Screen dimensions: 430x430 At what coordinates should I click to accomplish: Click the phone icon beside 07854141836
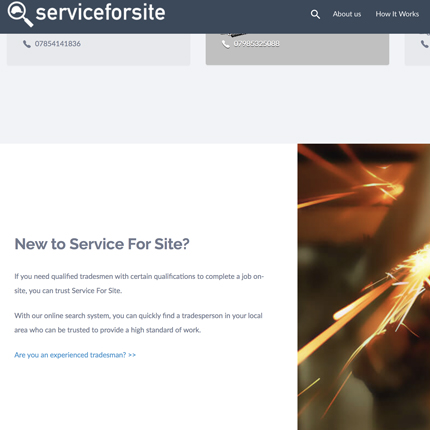[27, 44]
